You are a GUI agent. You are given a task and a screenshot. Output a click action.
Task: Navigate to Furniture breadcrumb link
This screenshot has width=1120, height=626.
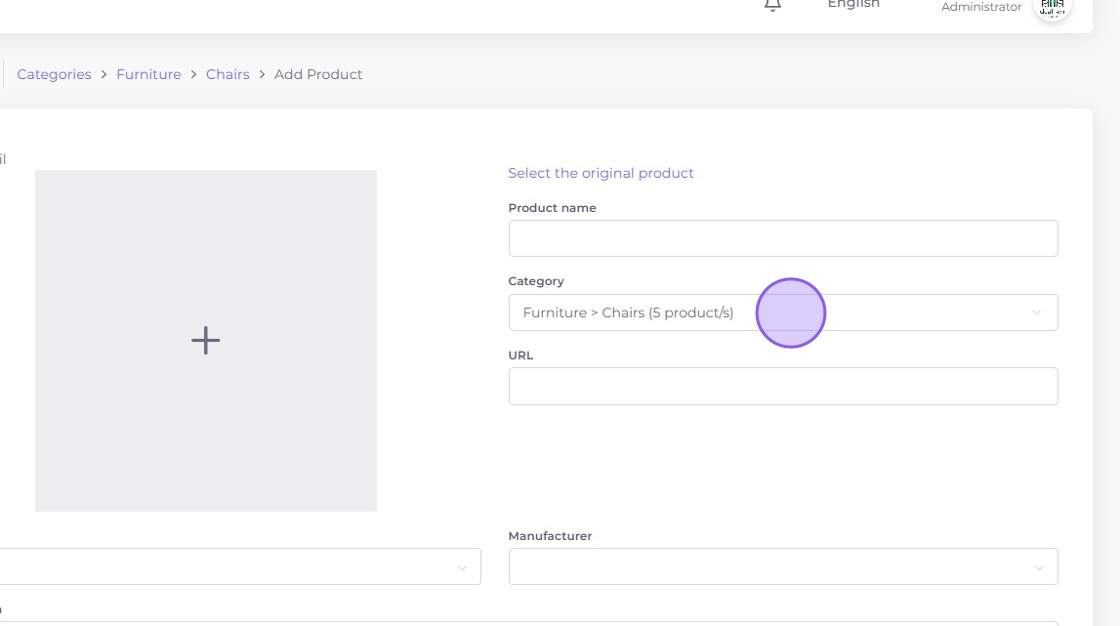pyautogui.click(x=148, y=75)
